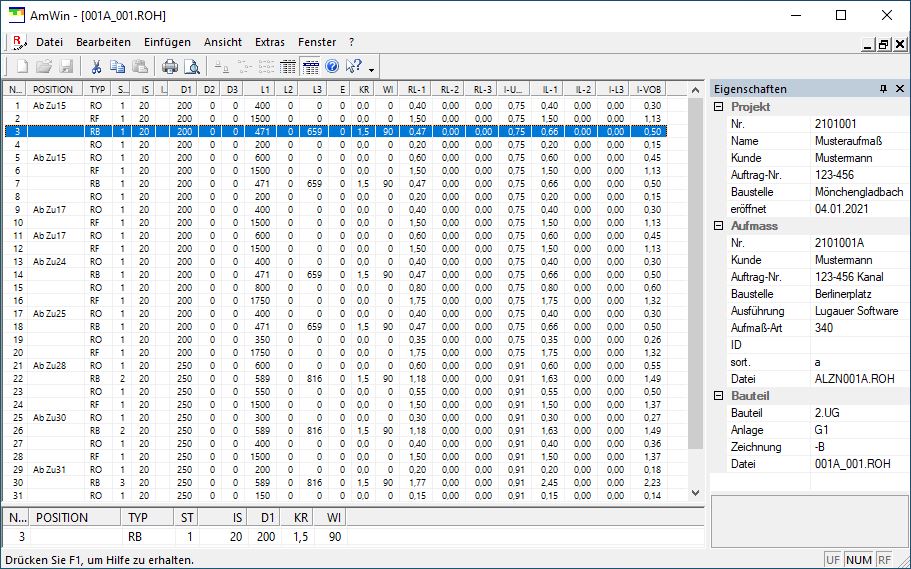Open the Einfügen menu
The image size is (911, 569).
coord(167,42)
